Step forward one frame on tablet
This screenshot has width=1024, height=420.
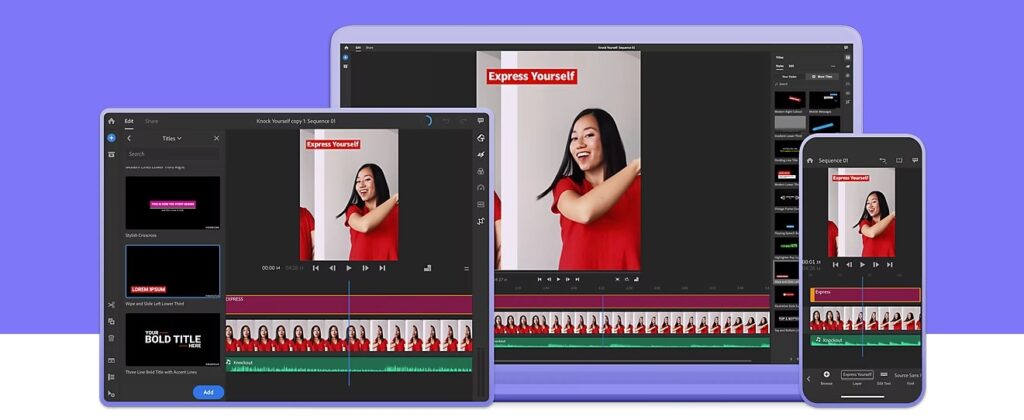click(365, 268)
